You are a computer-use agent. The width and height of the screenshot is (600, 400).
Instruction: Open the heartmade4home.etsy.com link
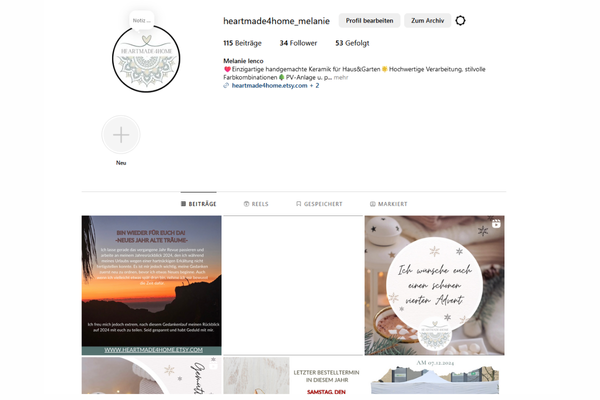[269, 85]
